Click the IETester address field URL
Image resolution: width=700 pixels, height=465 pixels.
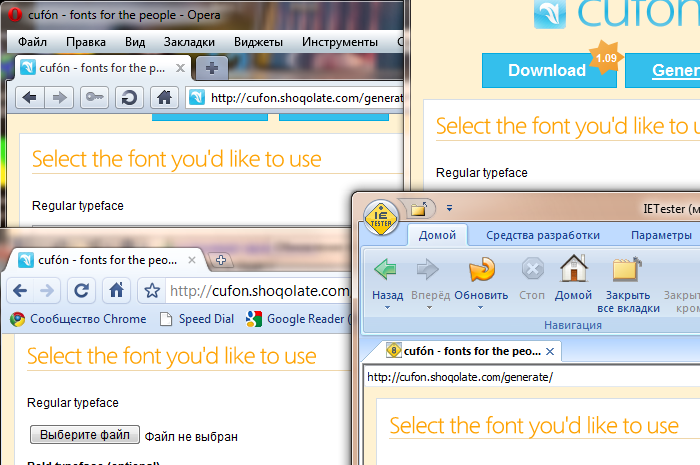pyautogui.click(x=460, y=377)
